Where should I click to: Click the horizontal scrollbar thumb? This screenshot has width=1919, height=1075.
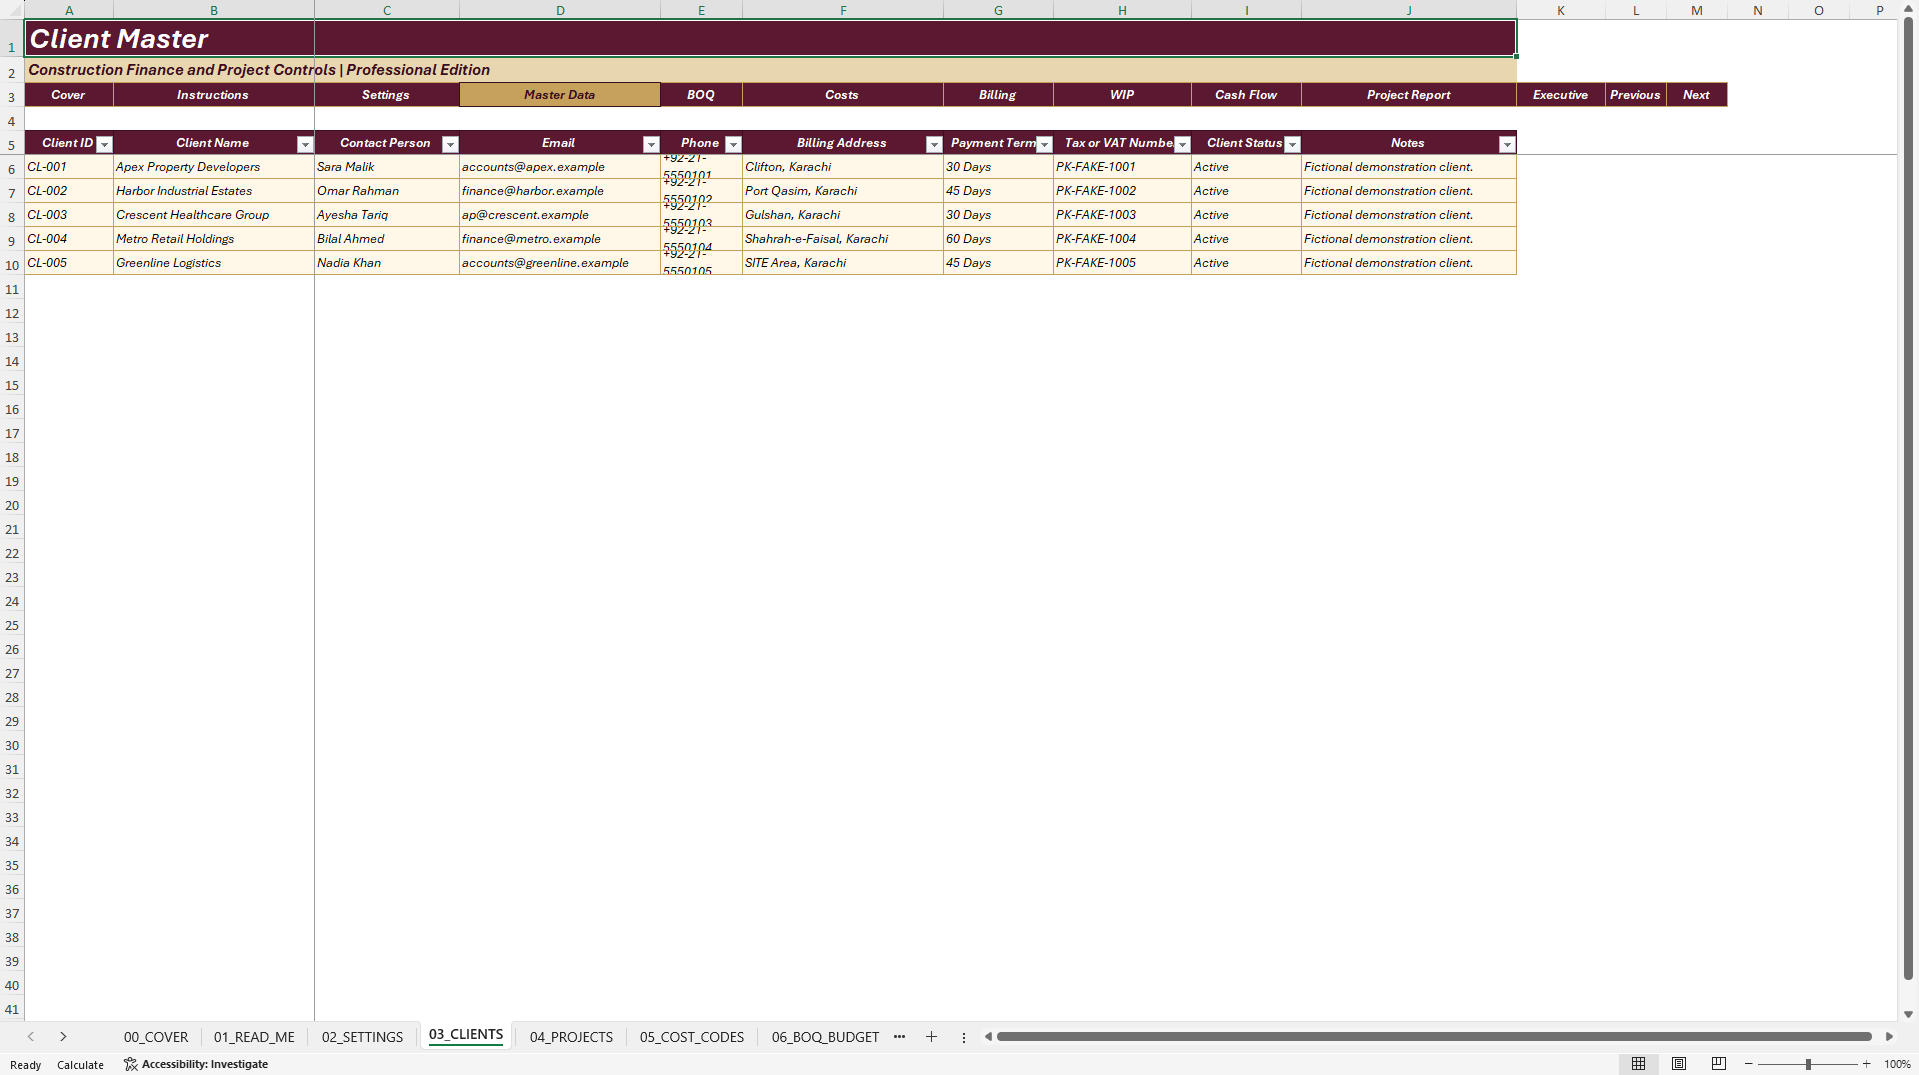click(x=1434, y=1037)
